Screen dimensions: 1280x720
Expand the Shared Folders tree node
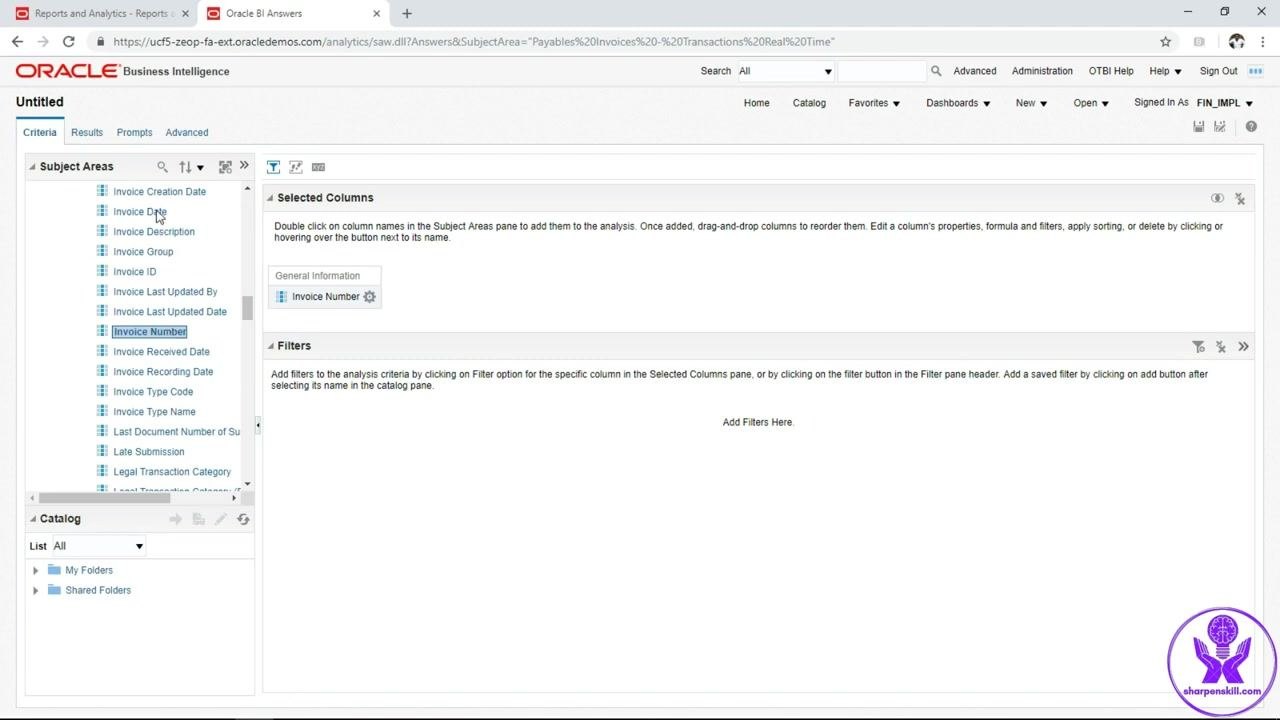pos(36,591)
